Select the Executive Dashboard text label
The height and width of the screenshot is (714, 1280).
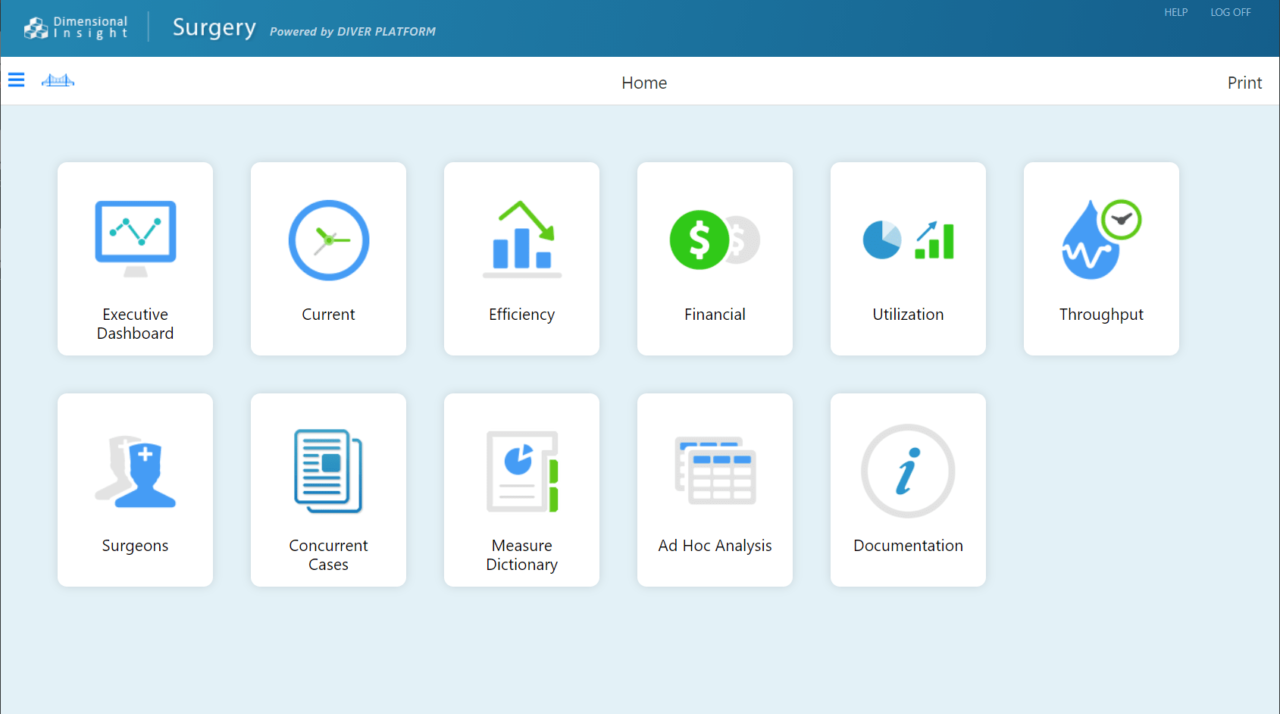[x=135, y=324]
